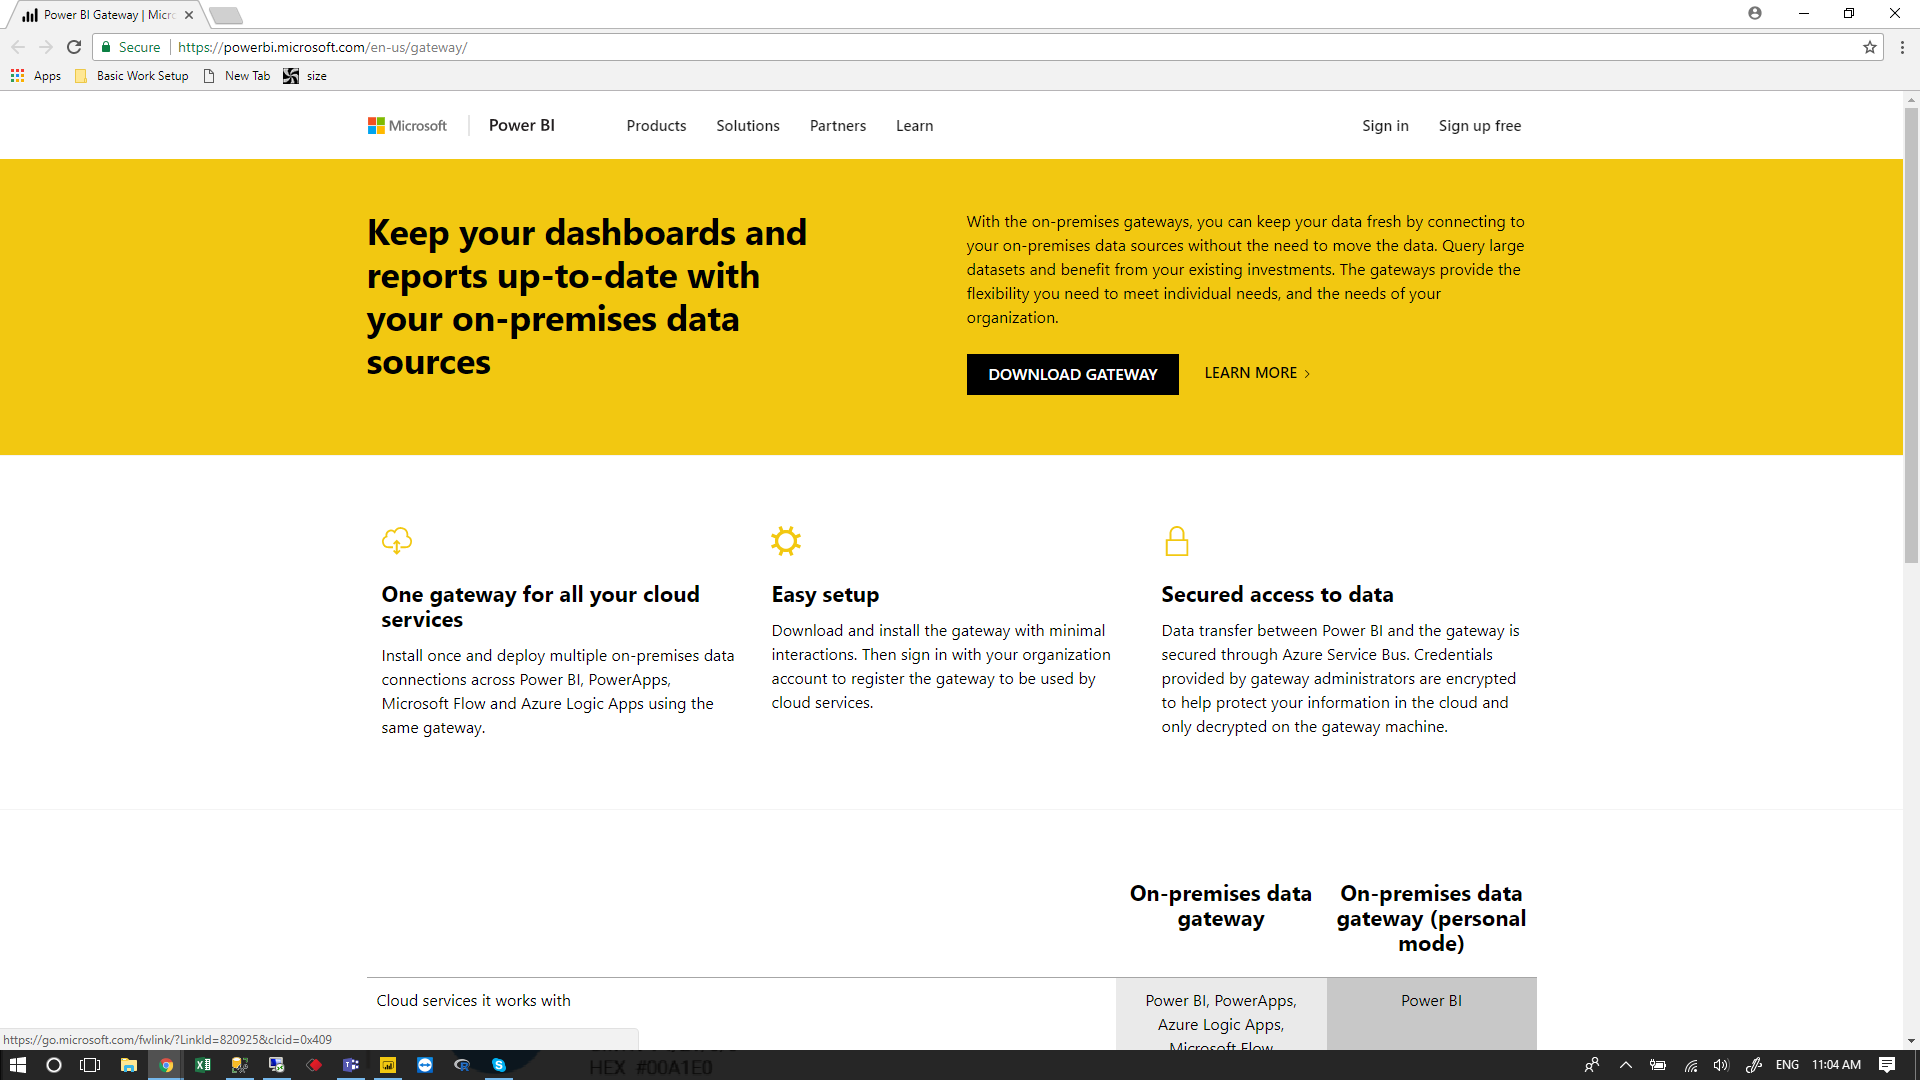Click the LEARN MORE link
The image size is (1920, 1080).
pyautogui.click(x=1257, y=373)
